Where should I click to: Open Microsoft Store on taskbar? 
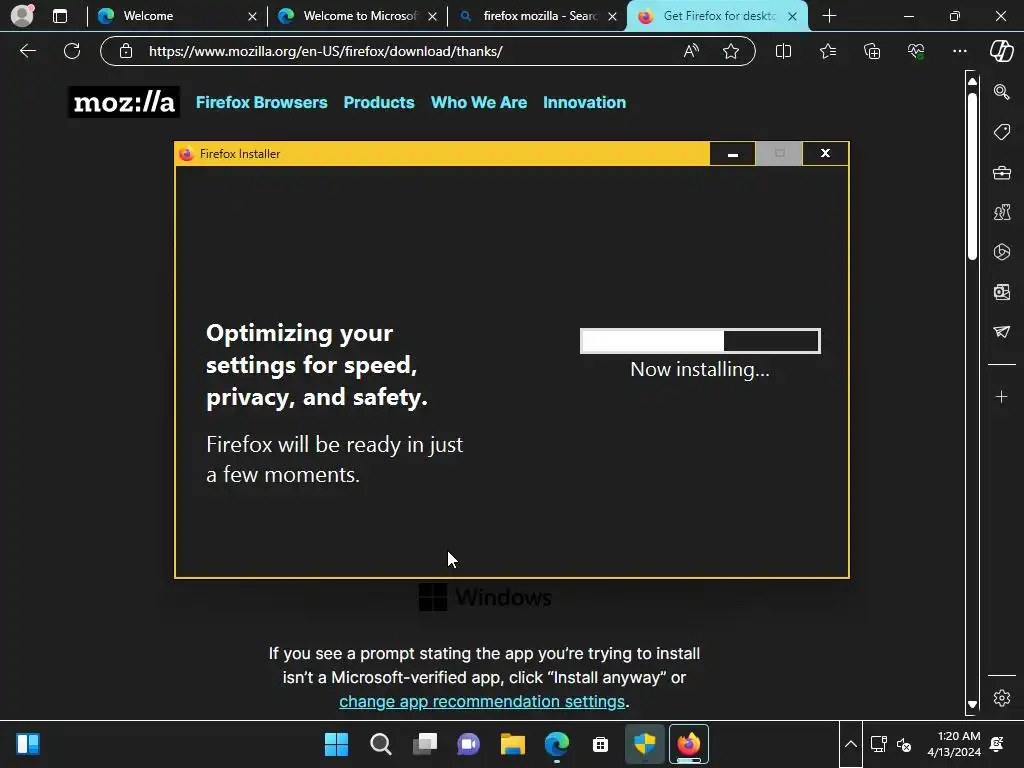click(x=600, y=744)
